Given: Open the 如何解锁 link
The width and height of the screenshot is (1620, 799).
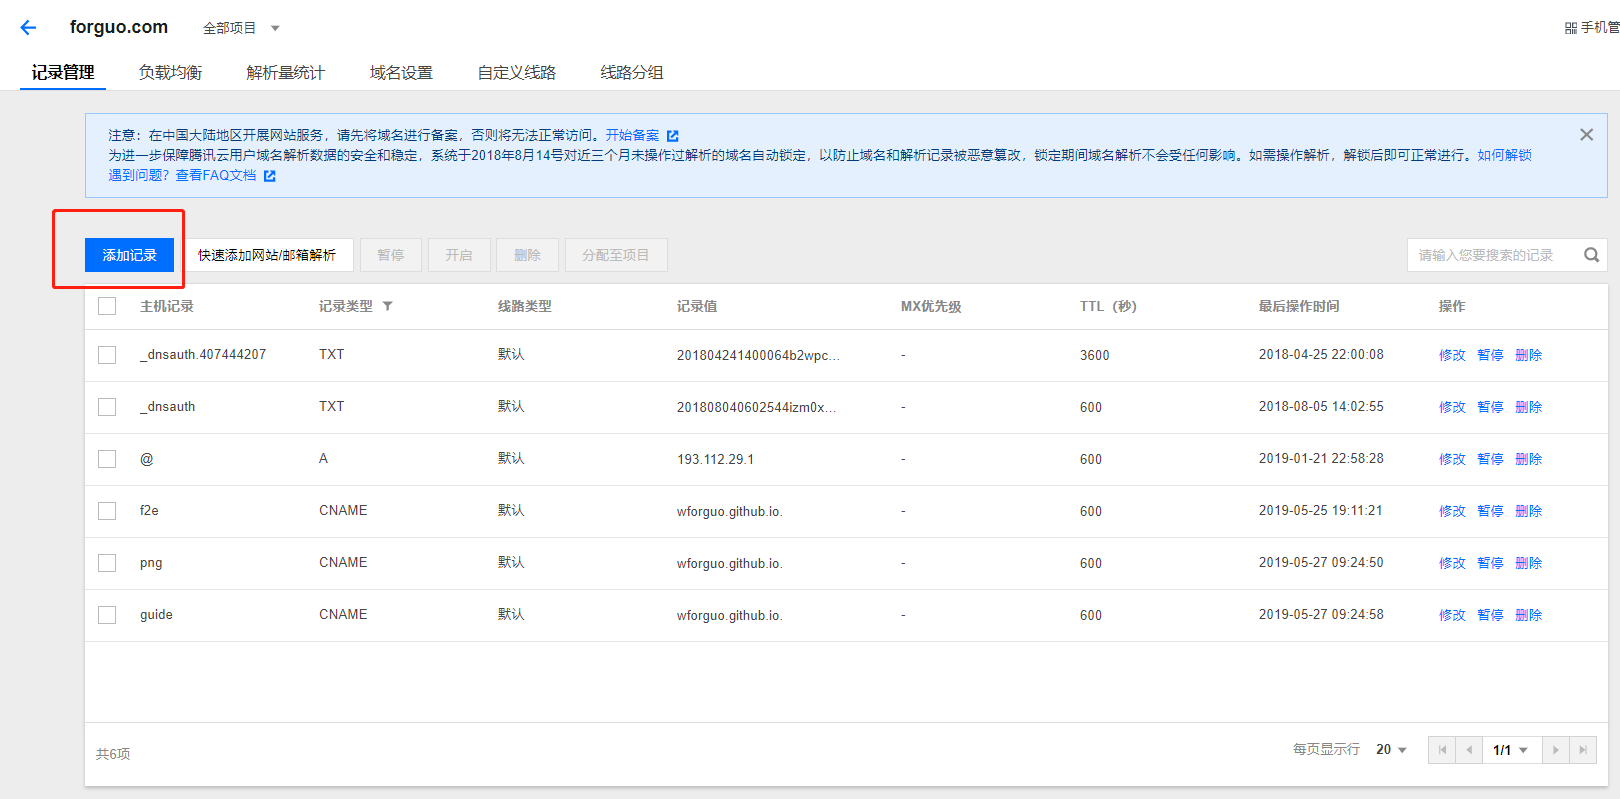Looking at the screenshot, I should [1504, 155].
